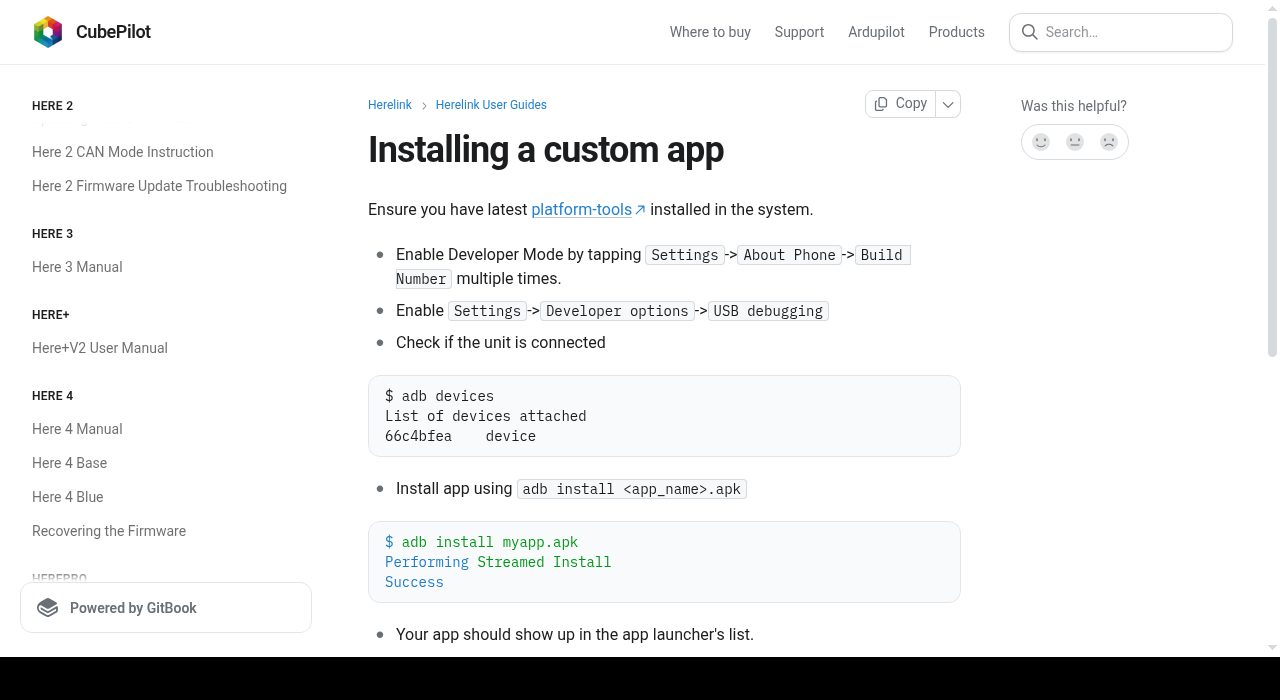The width and height of the screenshot is (1280, 700).
Task: Click the 'Developer options' inline code
Action: pos(617,311)
